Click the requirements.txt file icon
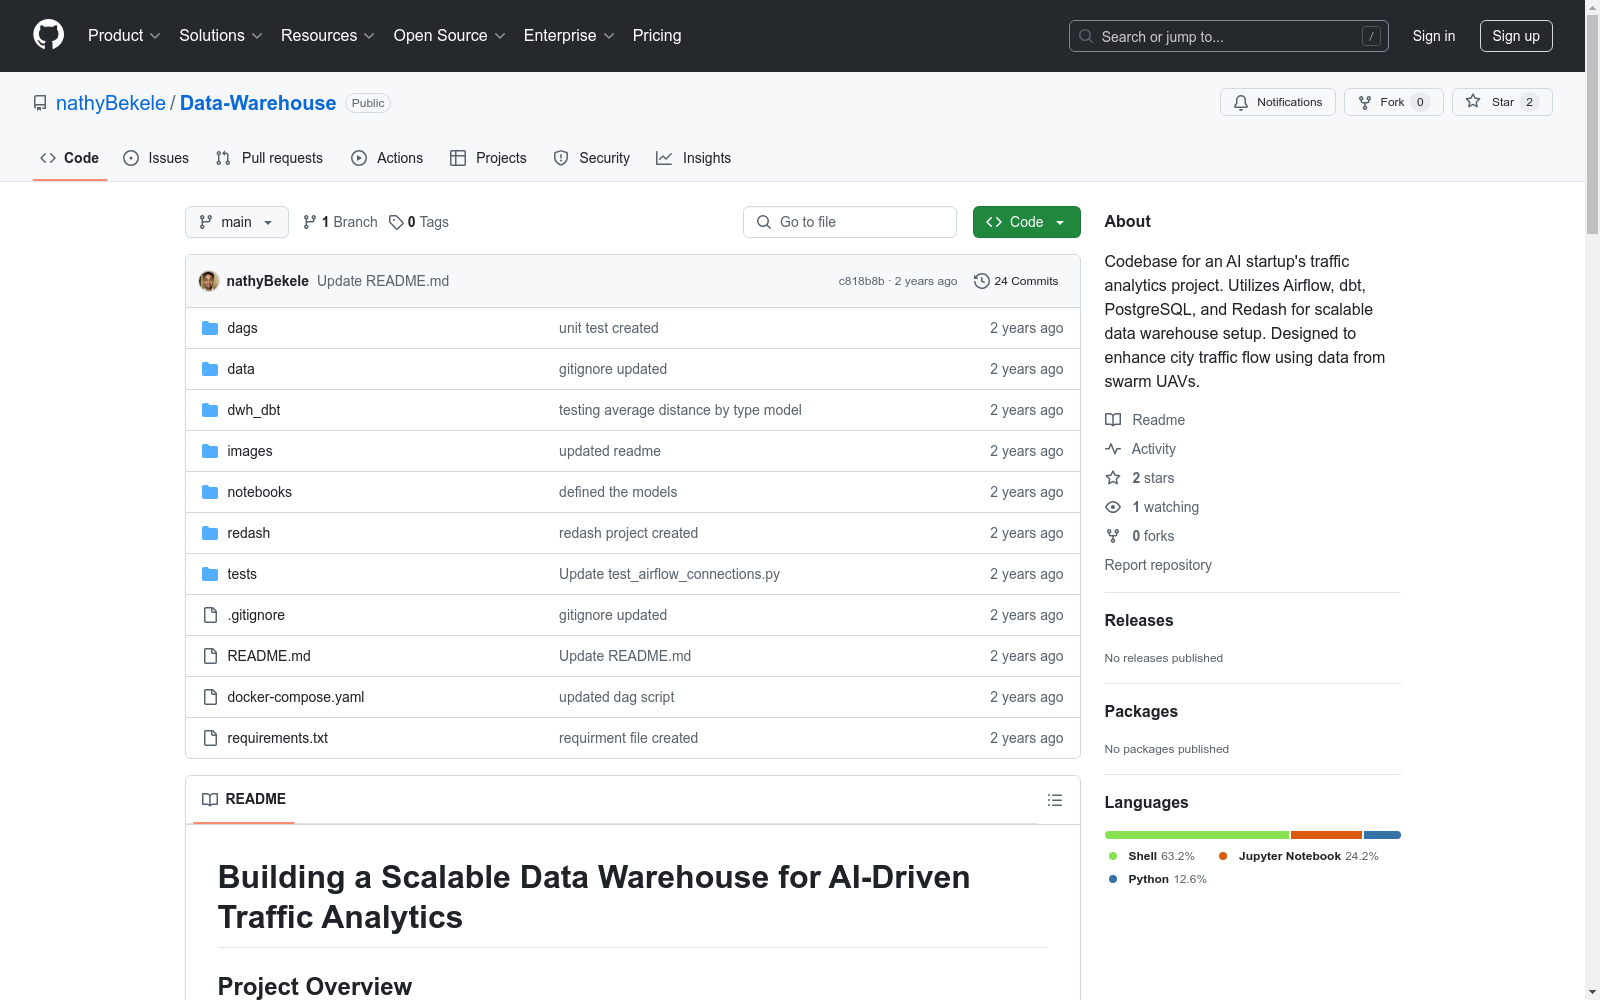This screenshot has height=1000, width=1600. (x=210, y=738)
